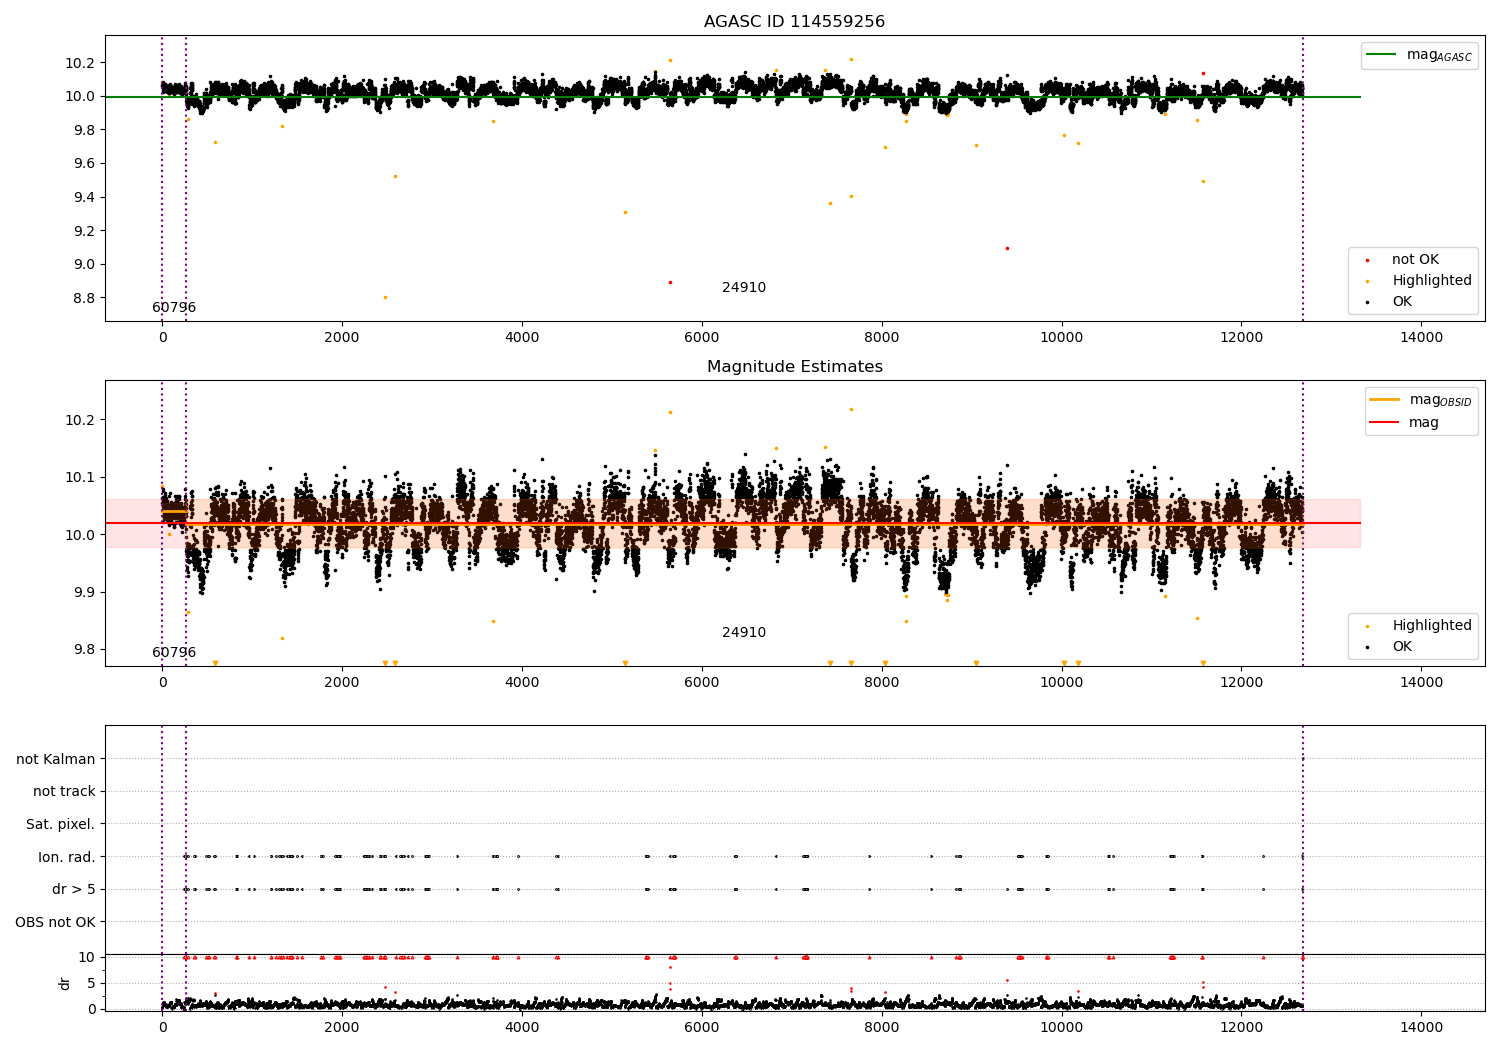This screenshot has height=1050, width=1500.
Task: Click the 60796 label in Magnitude Estimates plot
Action: point(174,653)
